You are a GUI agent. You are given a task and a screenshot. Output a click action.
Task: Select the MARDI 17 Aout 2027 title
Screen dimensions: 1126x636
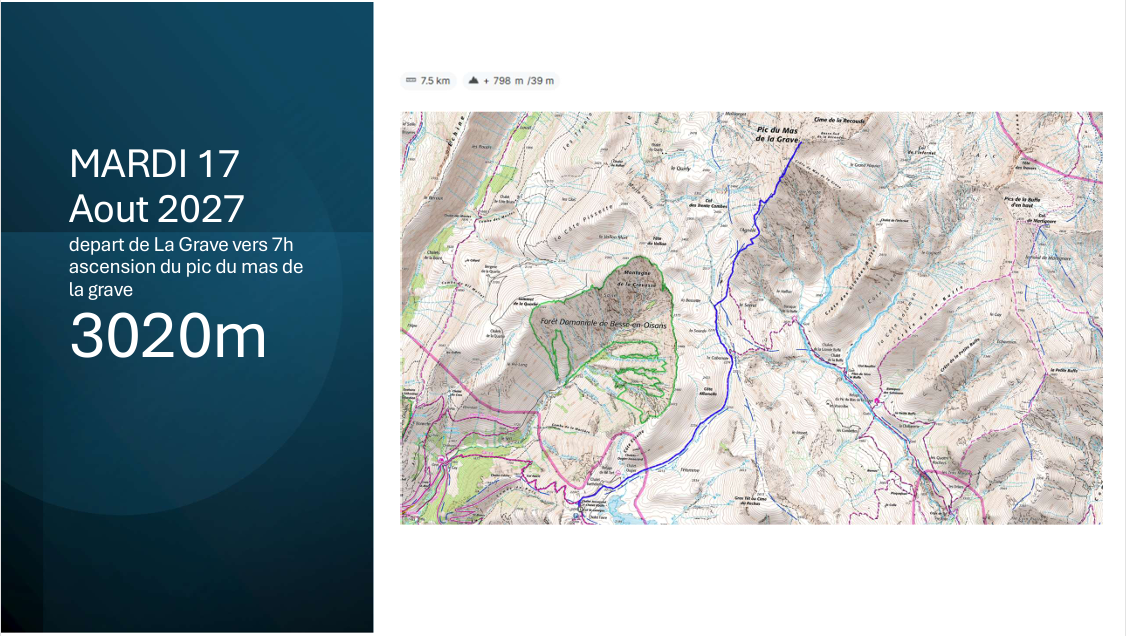click(157, 186)
